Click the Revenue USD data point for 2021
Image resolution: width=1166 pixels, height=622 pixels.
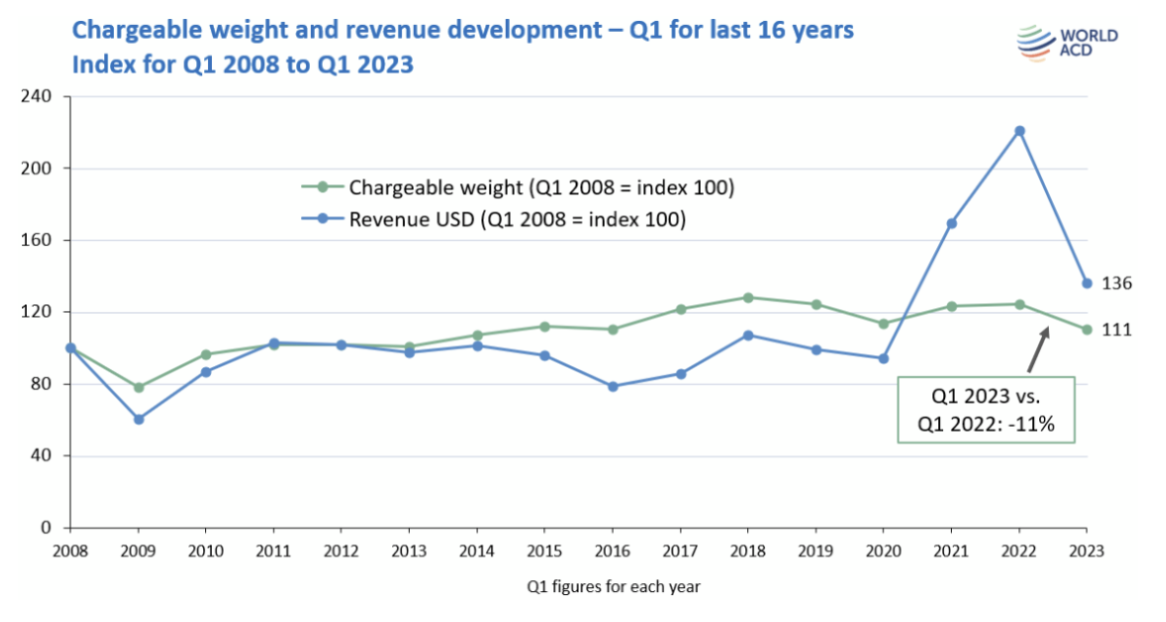click(952, 223)
